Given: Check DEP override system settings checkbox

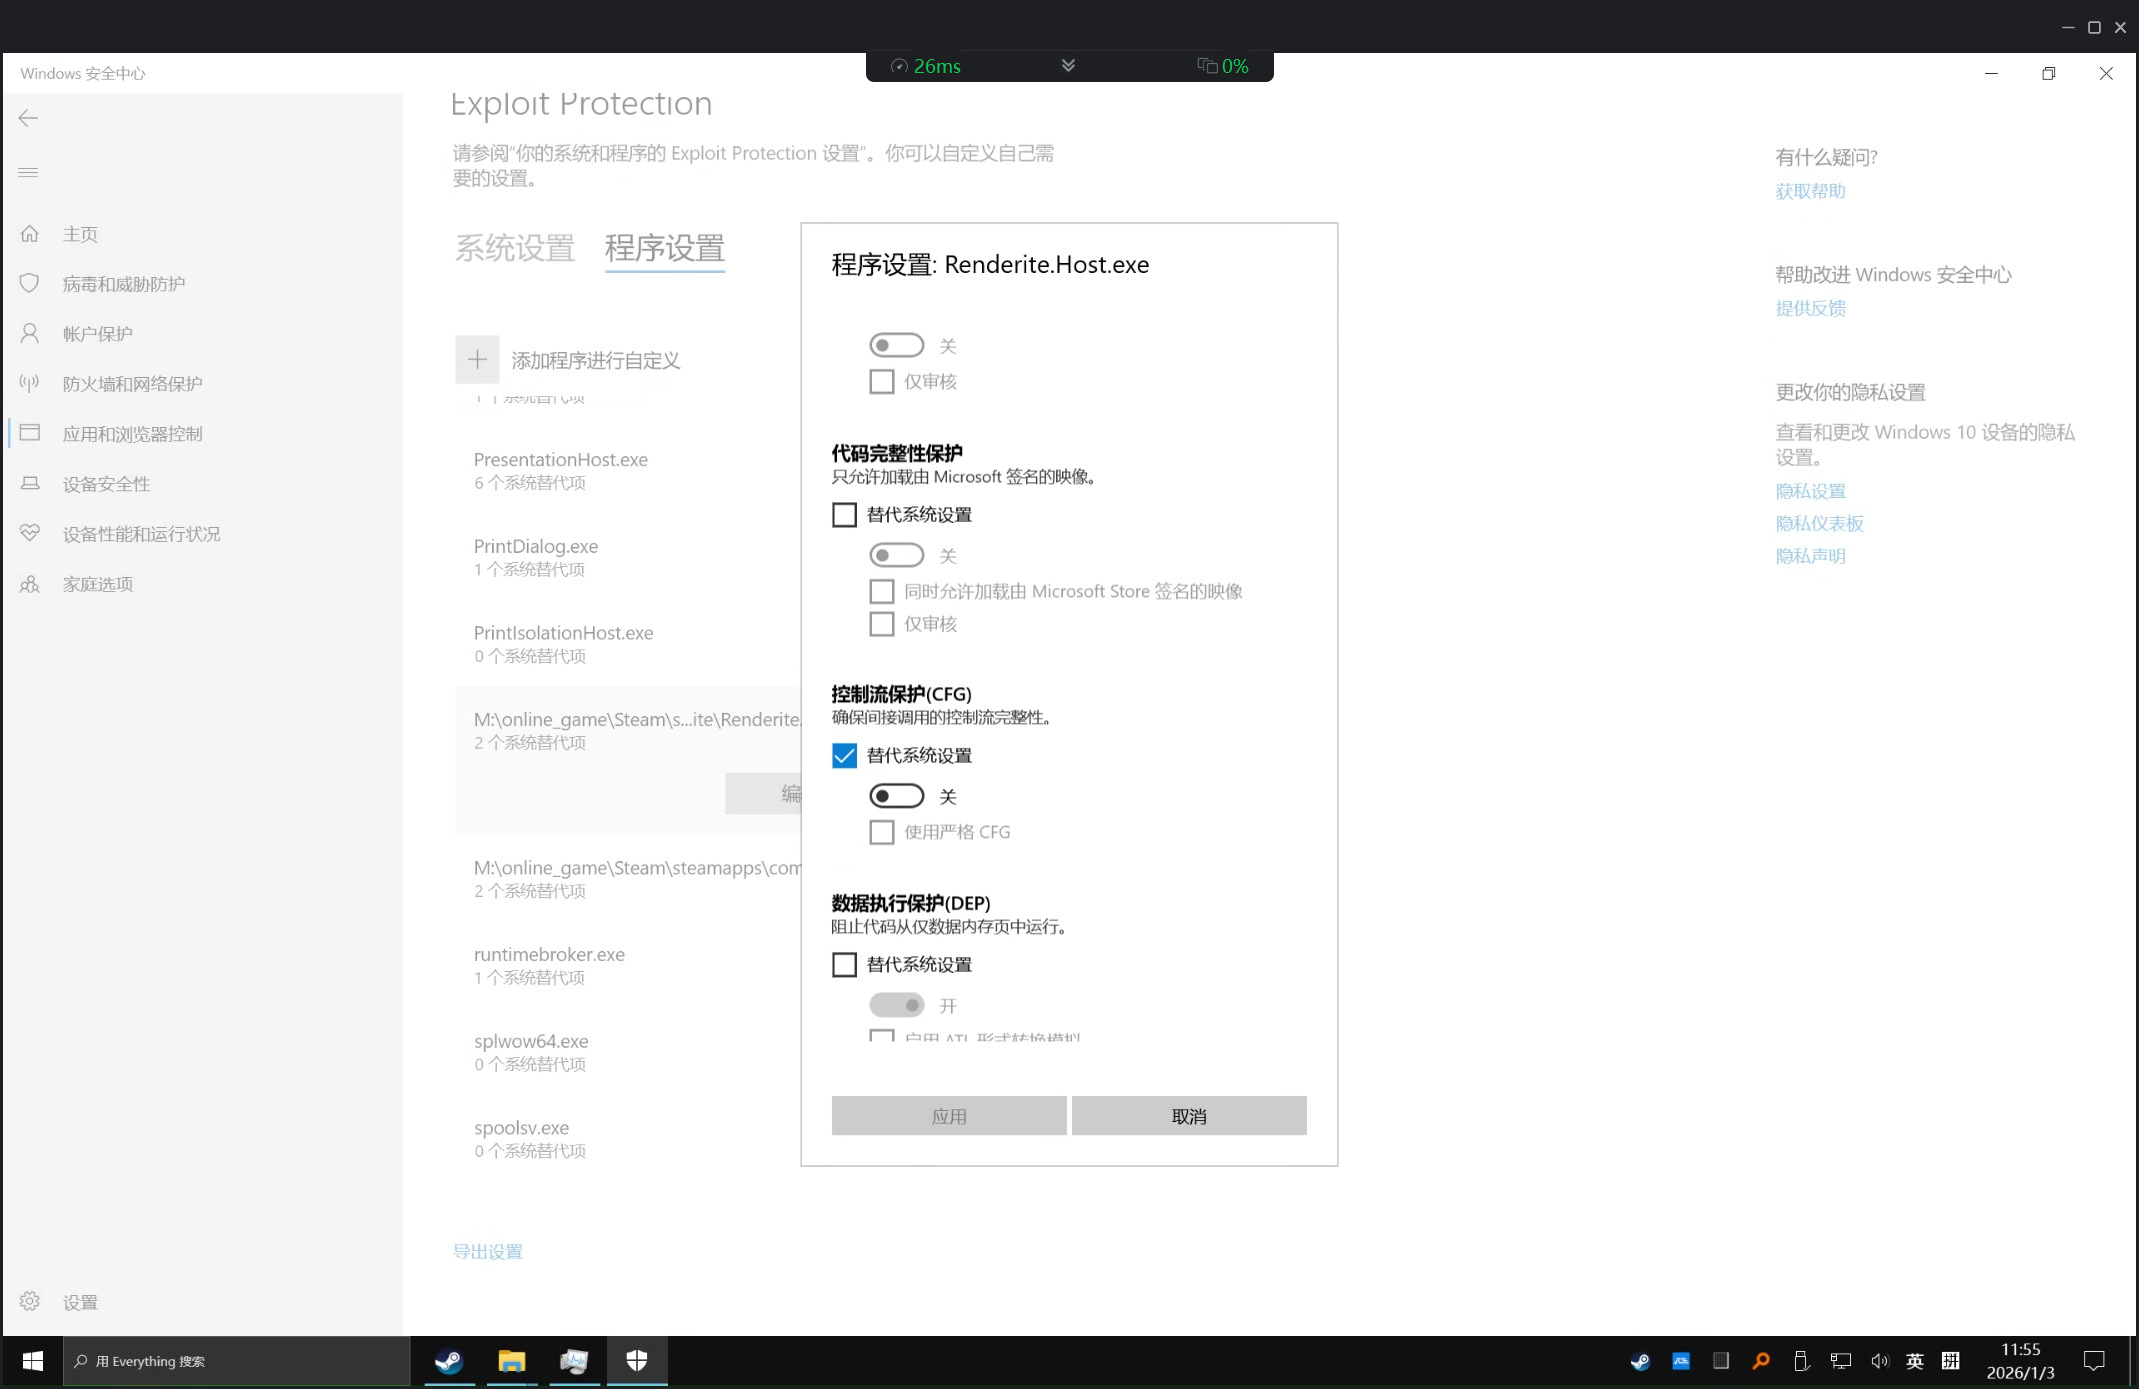Looking at the screenshot, I should pyautogui.click(x=844, y=965).
